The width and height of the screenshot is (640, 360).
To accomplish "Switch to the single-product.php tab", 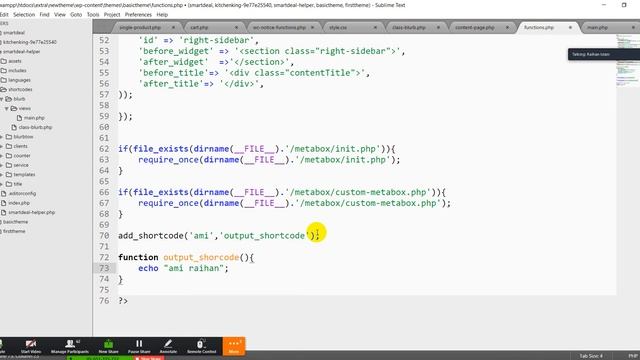I will click(140, 27).
